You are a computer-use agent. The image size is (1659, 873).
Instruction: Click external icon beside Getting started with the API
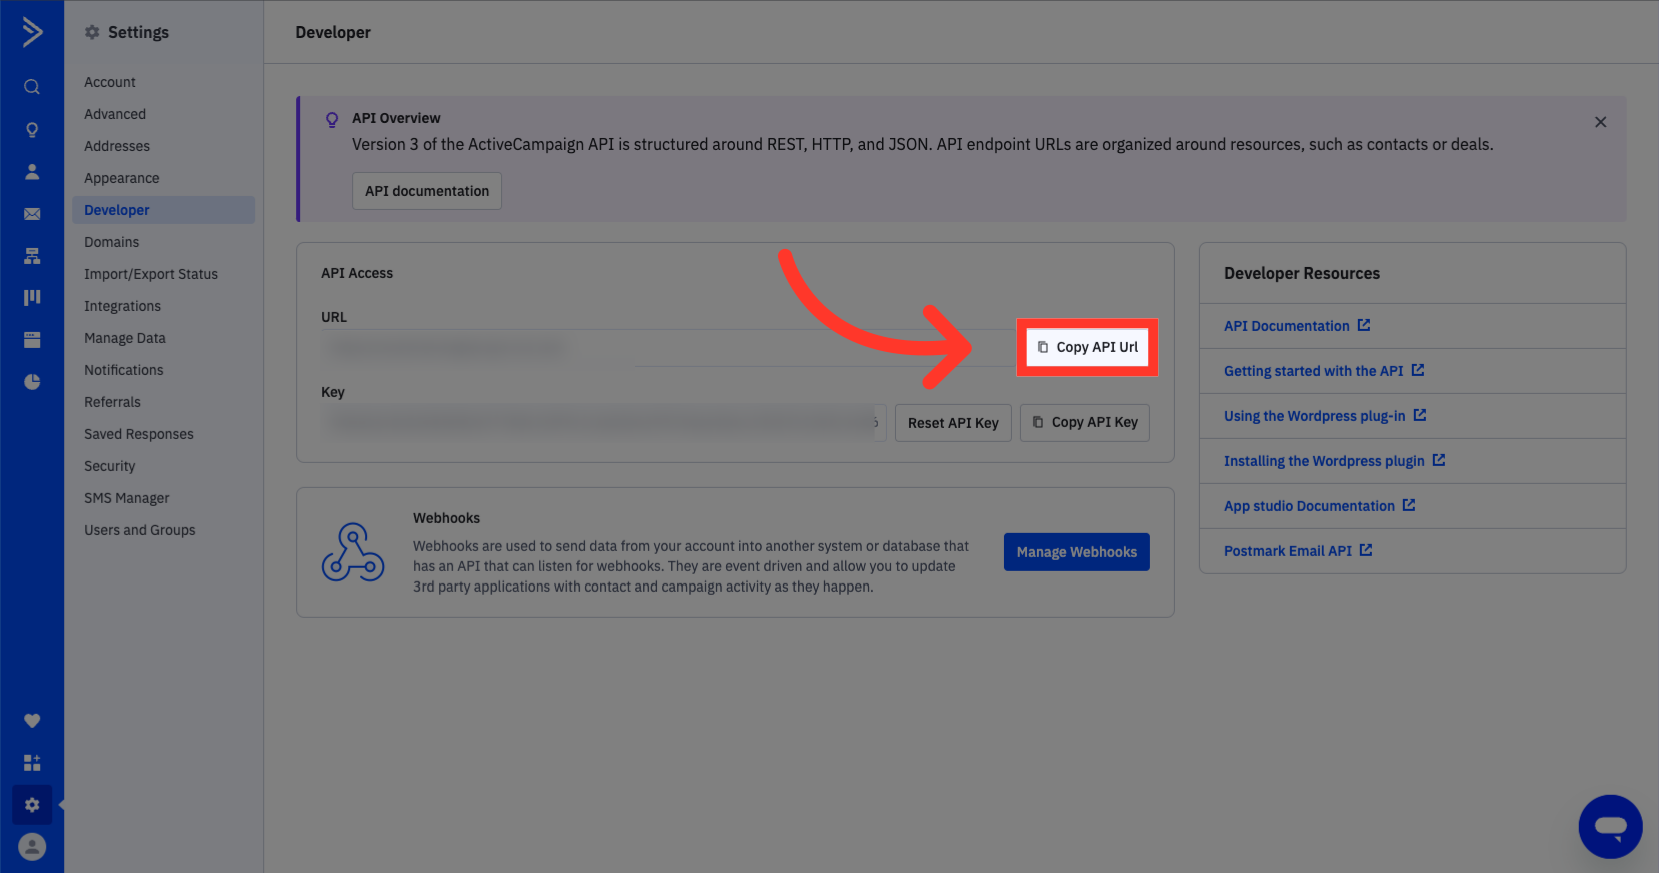(1418, 370)
